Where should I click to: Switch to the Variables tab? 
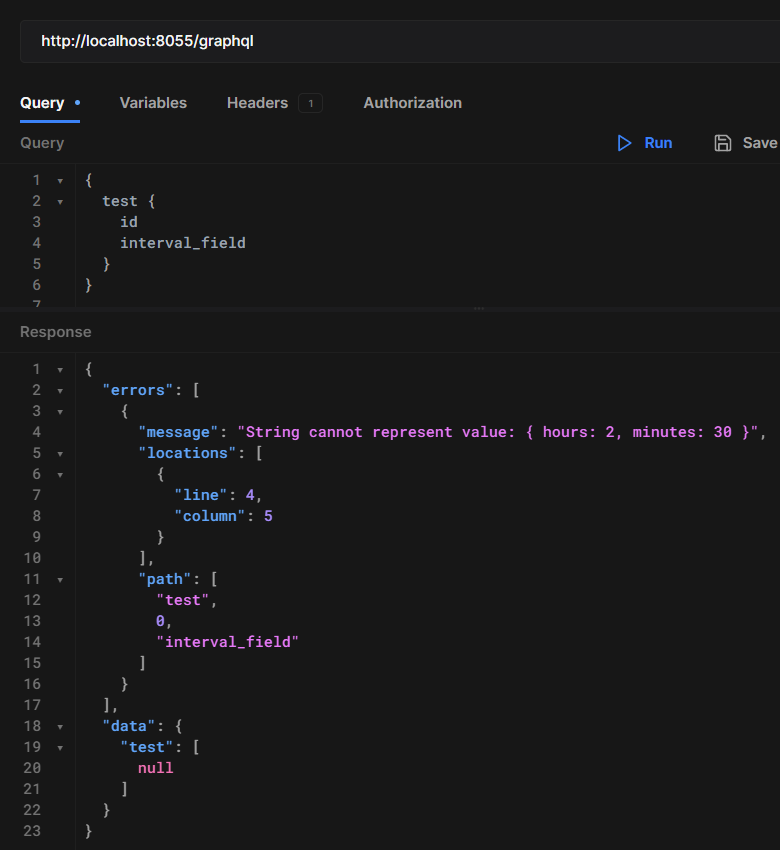click(x=153, y=103)
